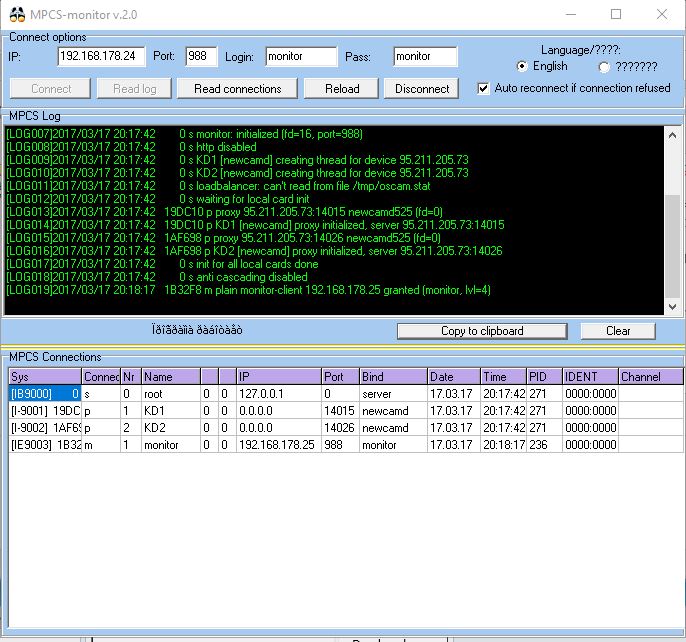Select the ??????? language radio button
The image size is (686, 642).
tap(604, 67)
